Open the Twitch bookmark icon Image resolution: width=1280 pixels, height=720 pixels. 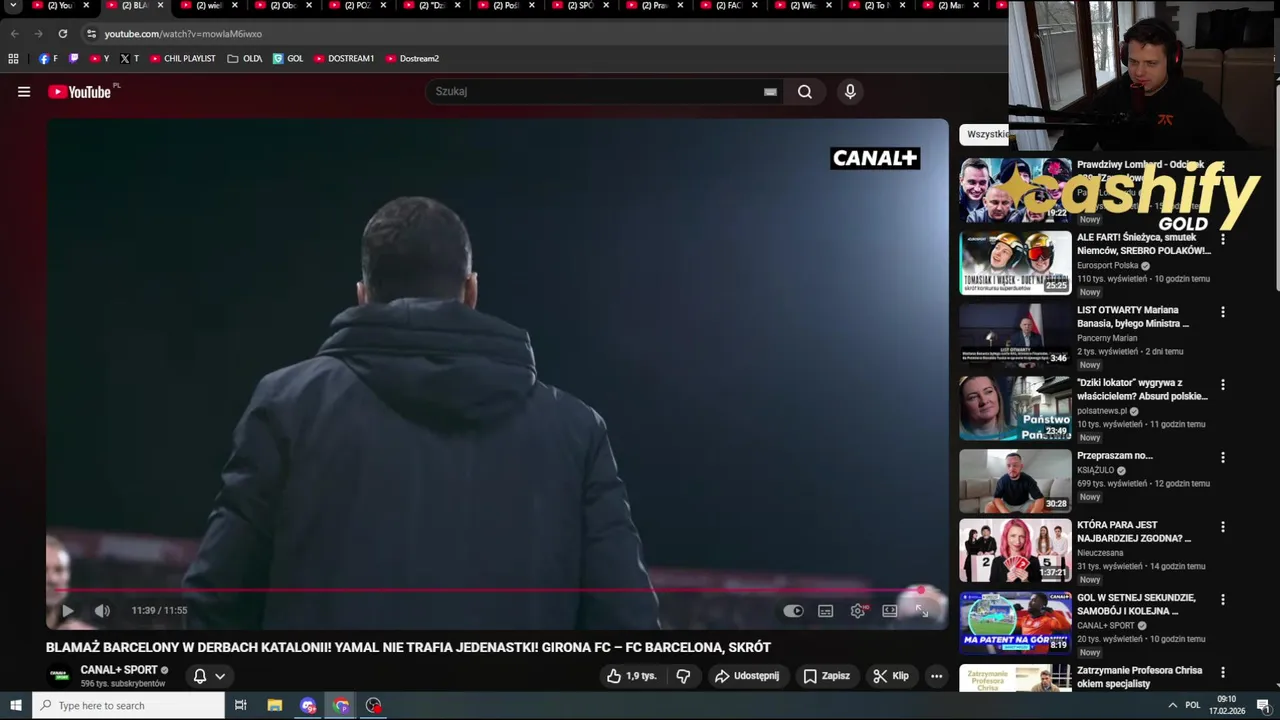73,59
